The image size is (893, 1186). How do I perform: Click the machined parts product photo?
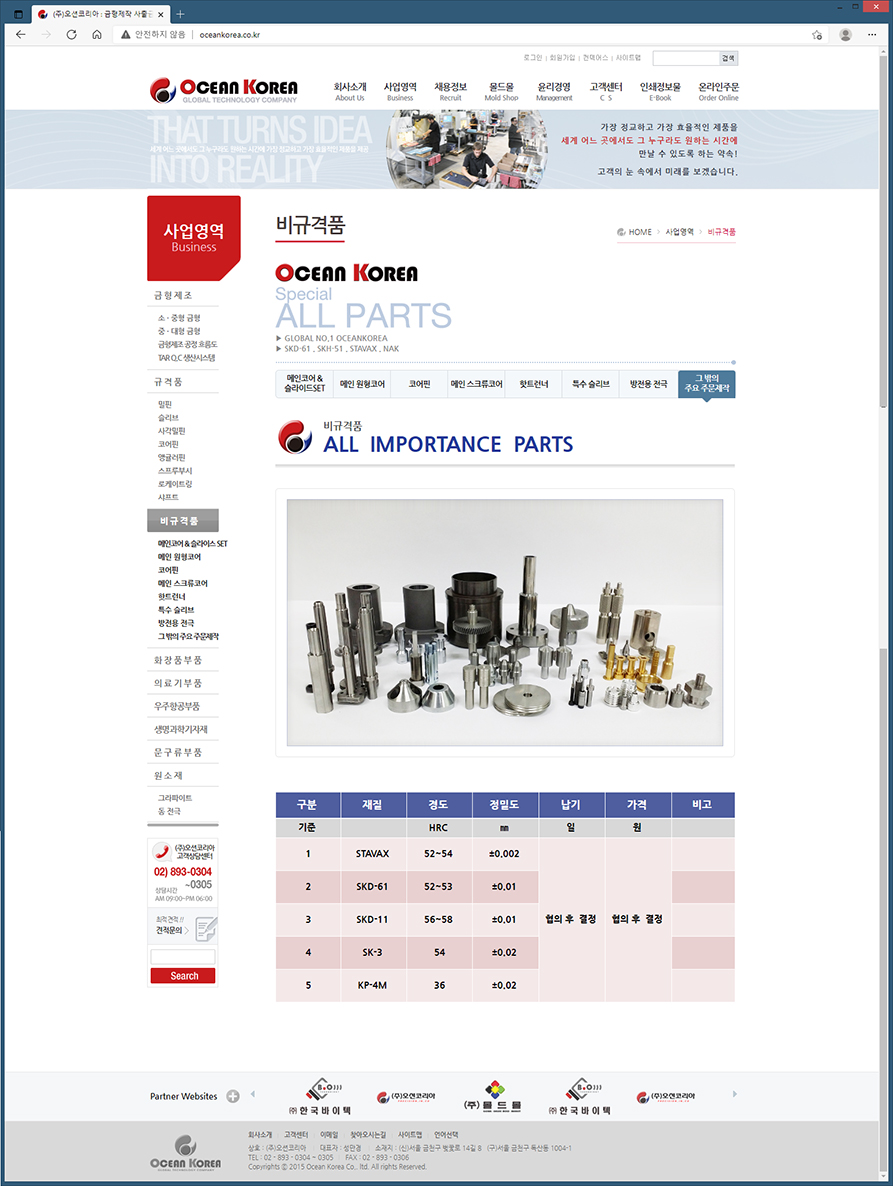click(x=505, y=622)
